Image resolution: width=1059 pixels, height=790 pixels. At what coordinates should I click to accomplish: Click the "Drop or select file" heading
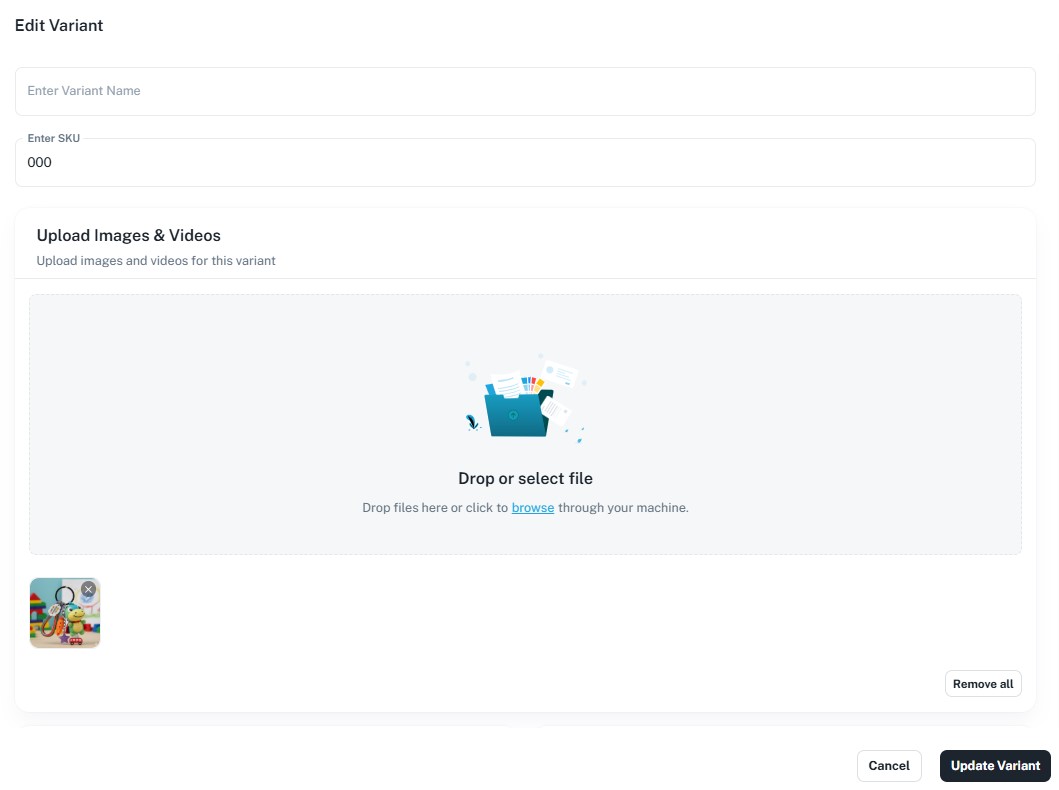[x=525, y=479]
